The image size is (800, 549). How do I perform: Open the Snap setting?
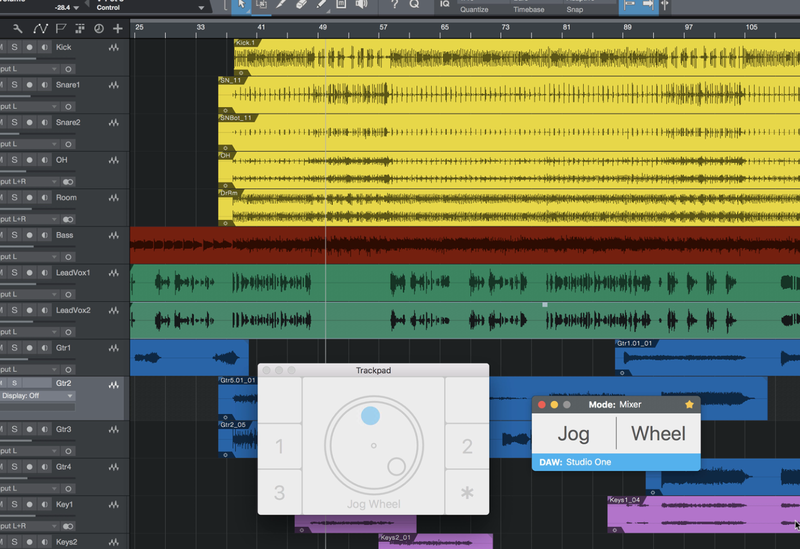coord(574,9)
